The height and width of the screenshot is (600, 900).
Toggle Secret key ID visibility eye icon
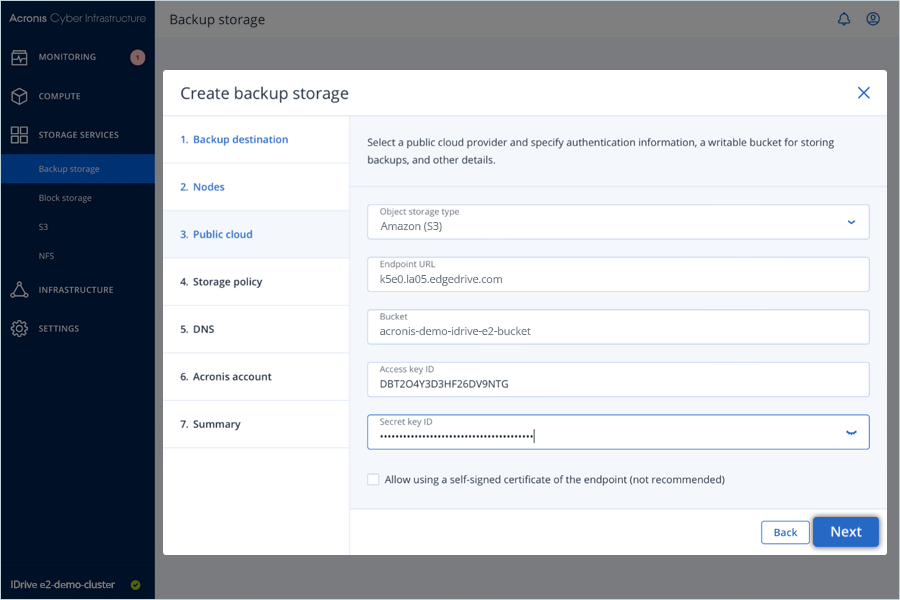point(851,433)
